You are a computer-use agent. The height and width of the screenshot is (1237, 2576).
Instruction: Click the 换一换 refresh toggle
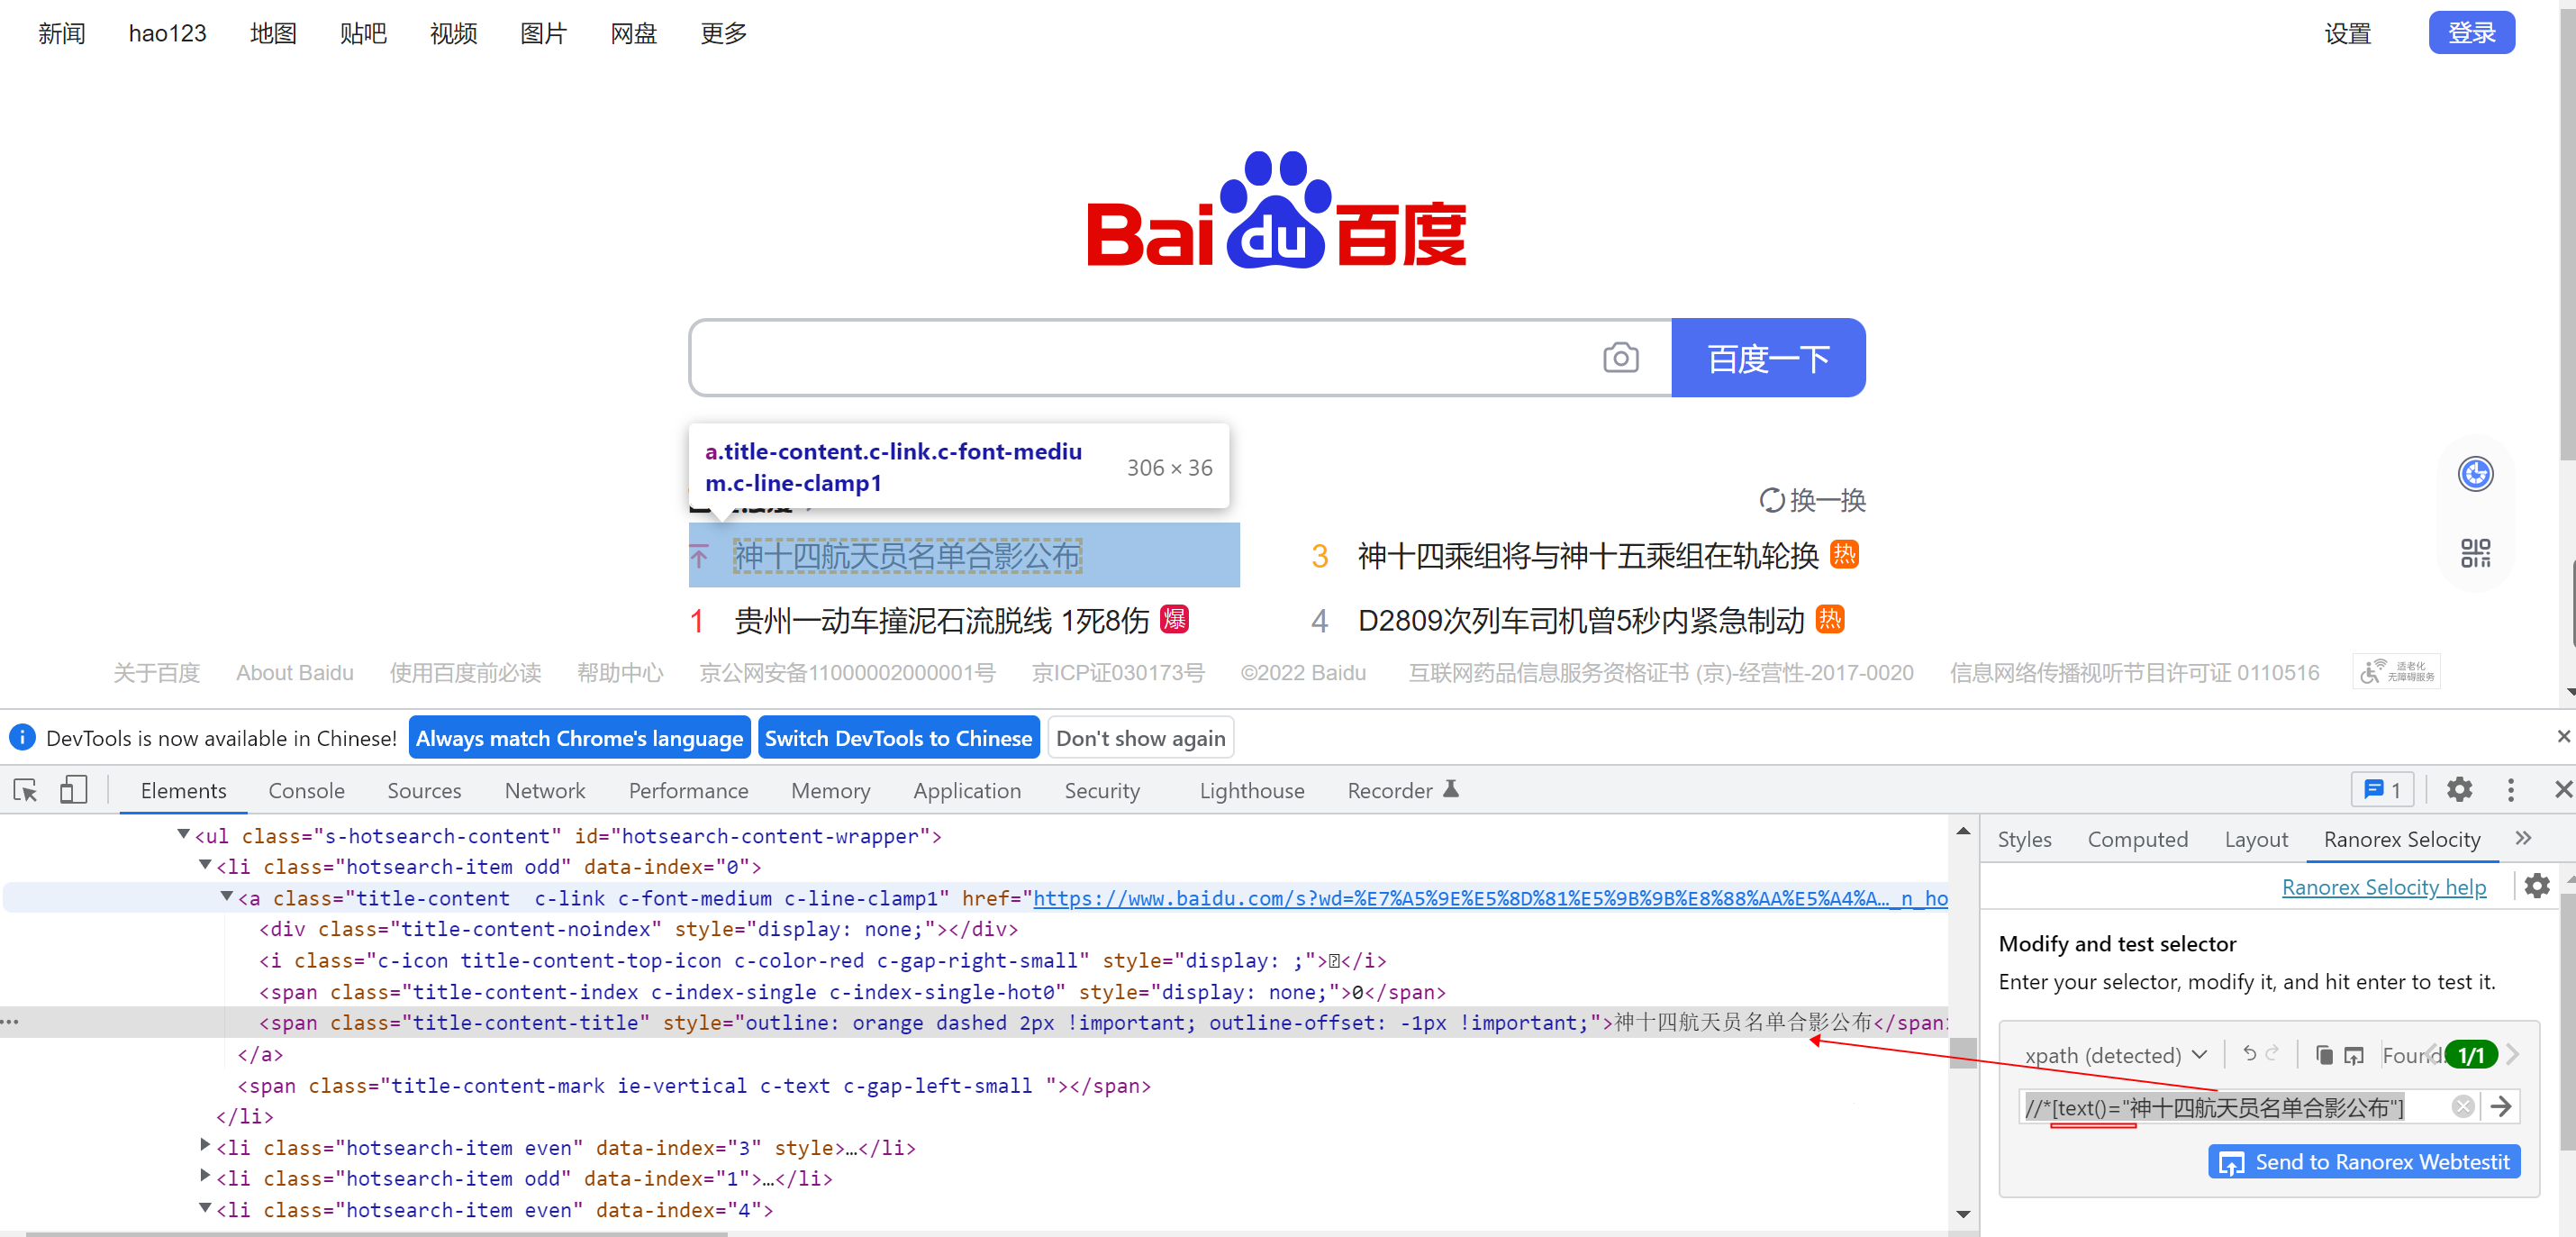tap(1812, 500)
